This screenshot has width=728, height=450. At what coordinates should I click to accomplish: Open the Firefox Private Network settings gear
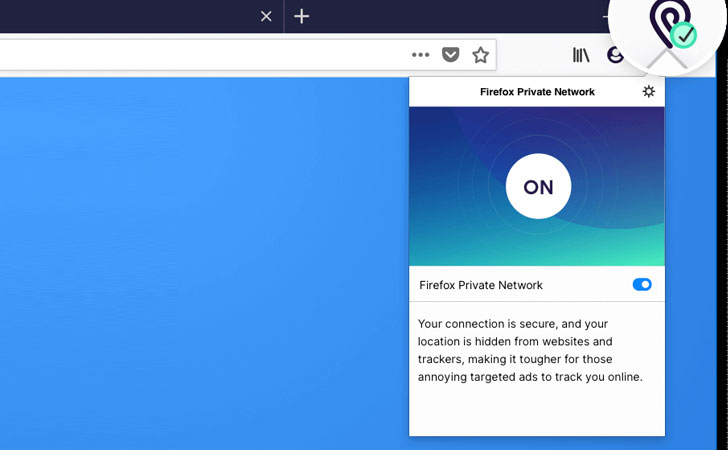coord(648,91)
